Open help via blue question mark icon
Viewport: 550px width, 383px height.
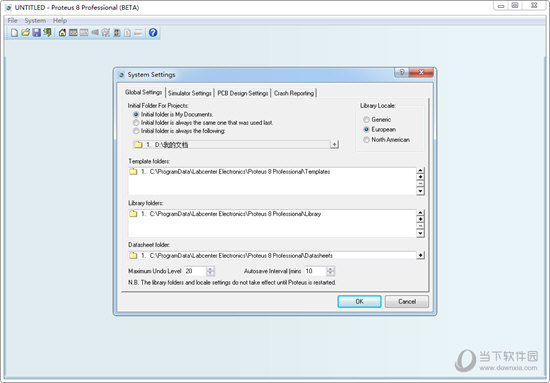153,33
